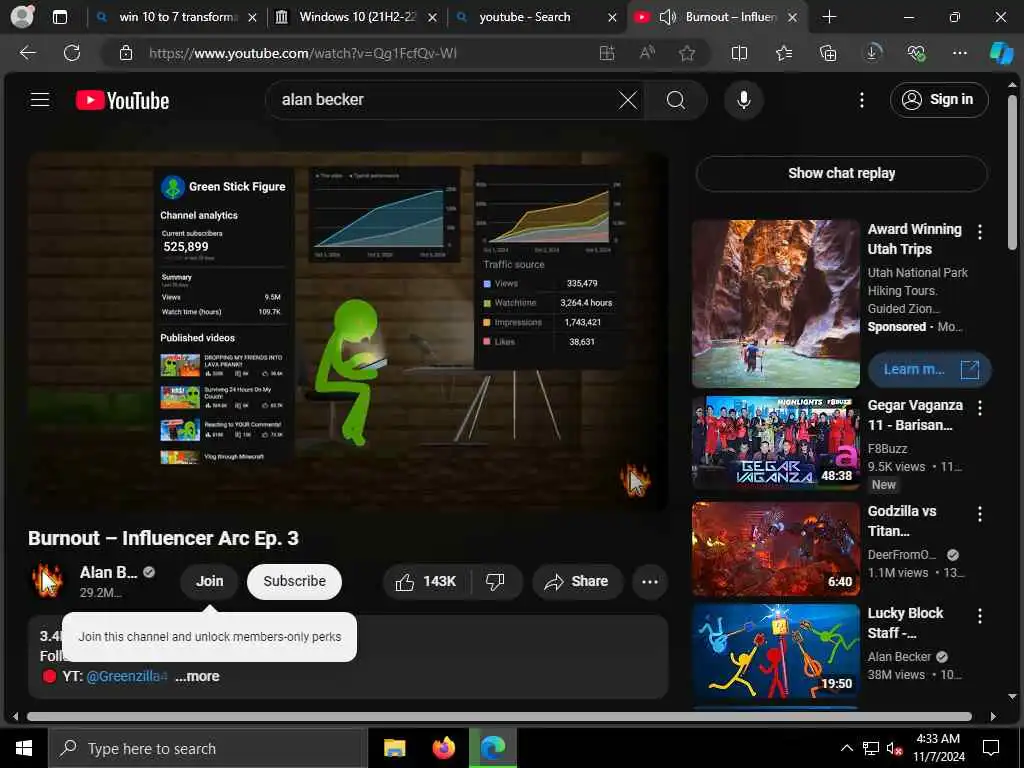Refresh the page

[72, 53]
